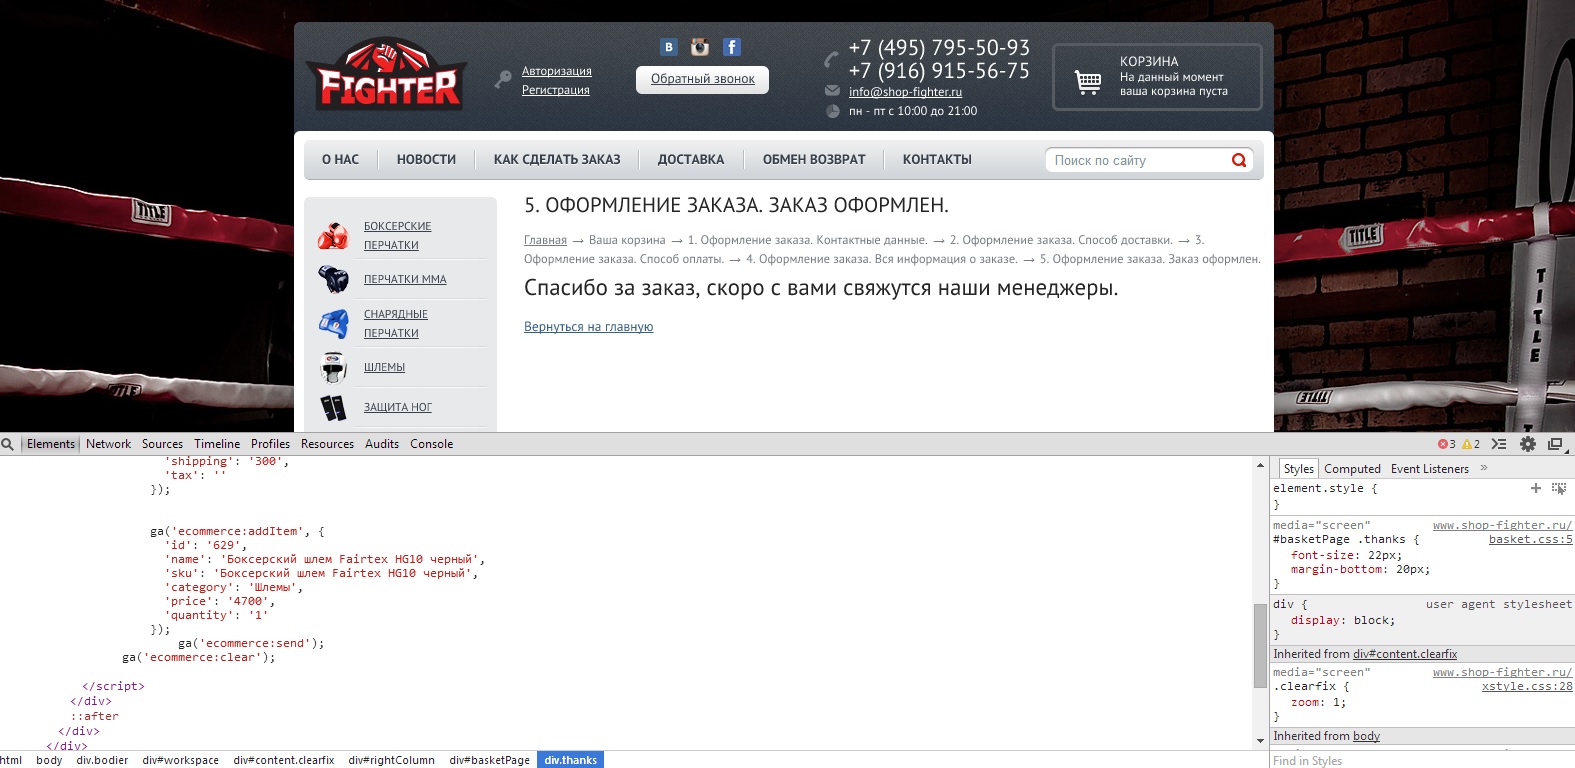Click the Регистрация link
Screen dimensions: 1575x768
[556, 90]
